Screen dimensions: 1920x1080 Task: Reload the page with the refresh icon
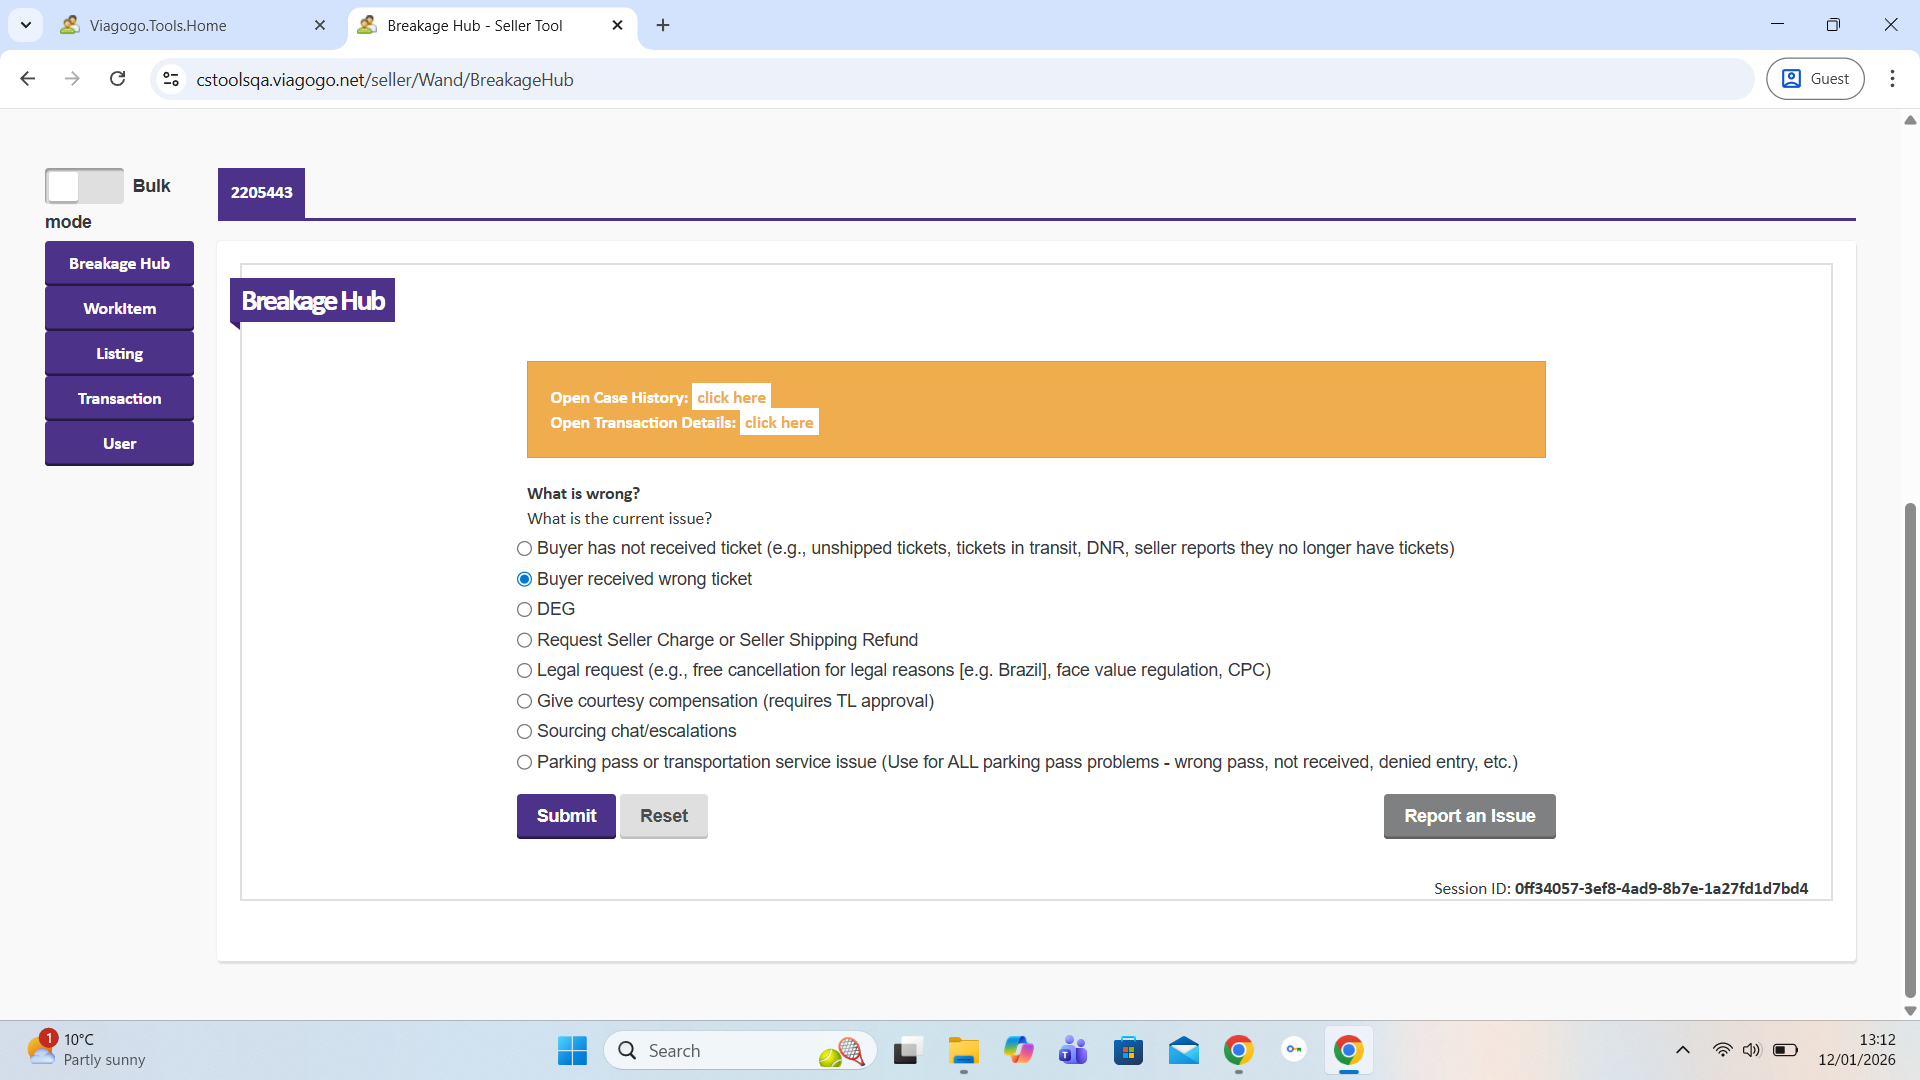[118, 79]
